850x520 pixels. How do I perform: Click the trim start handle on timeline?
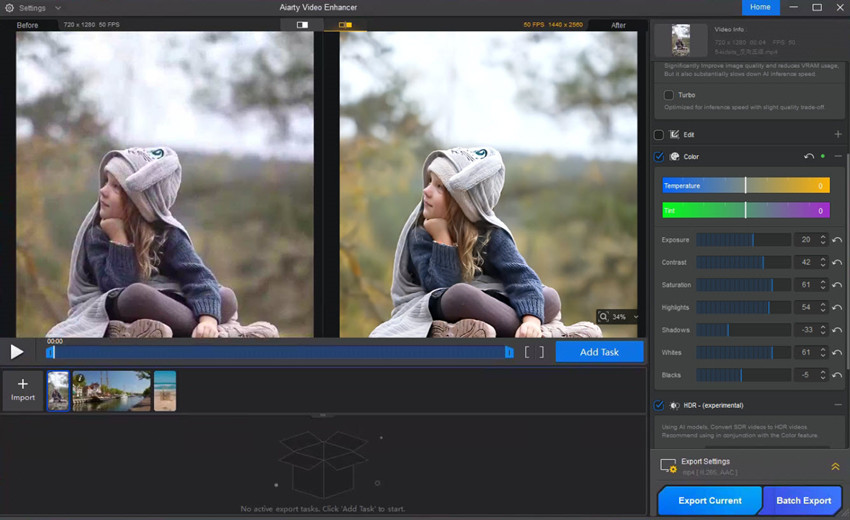[50, 352]
